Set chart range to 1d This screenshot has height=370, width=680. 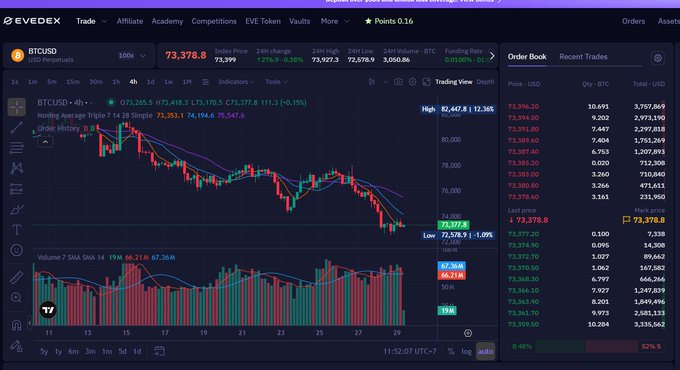click(x=137, y=351)
